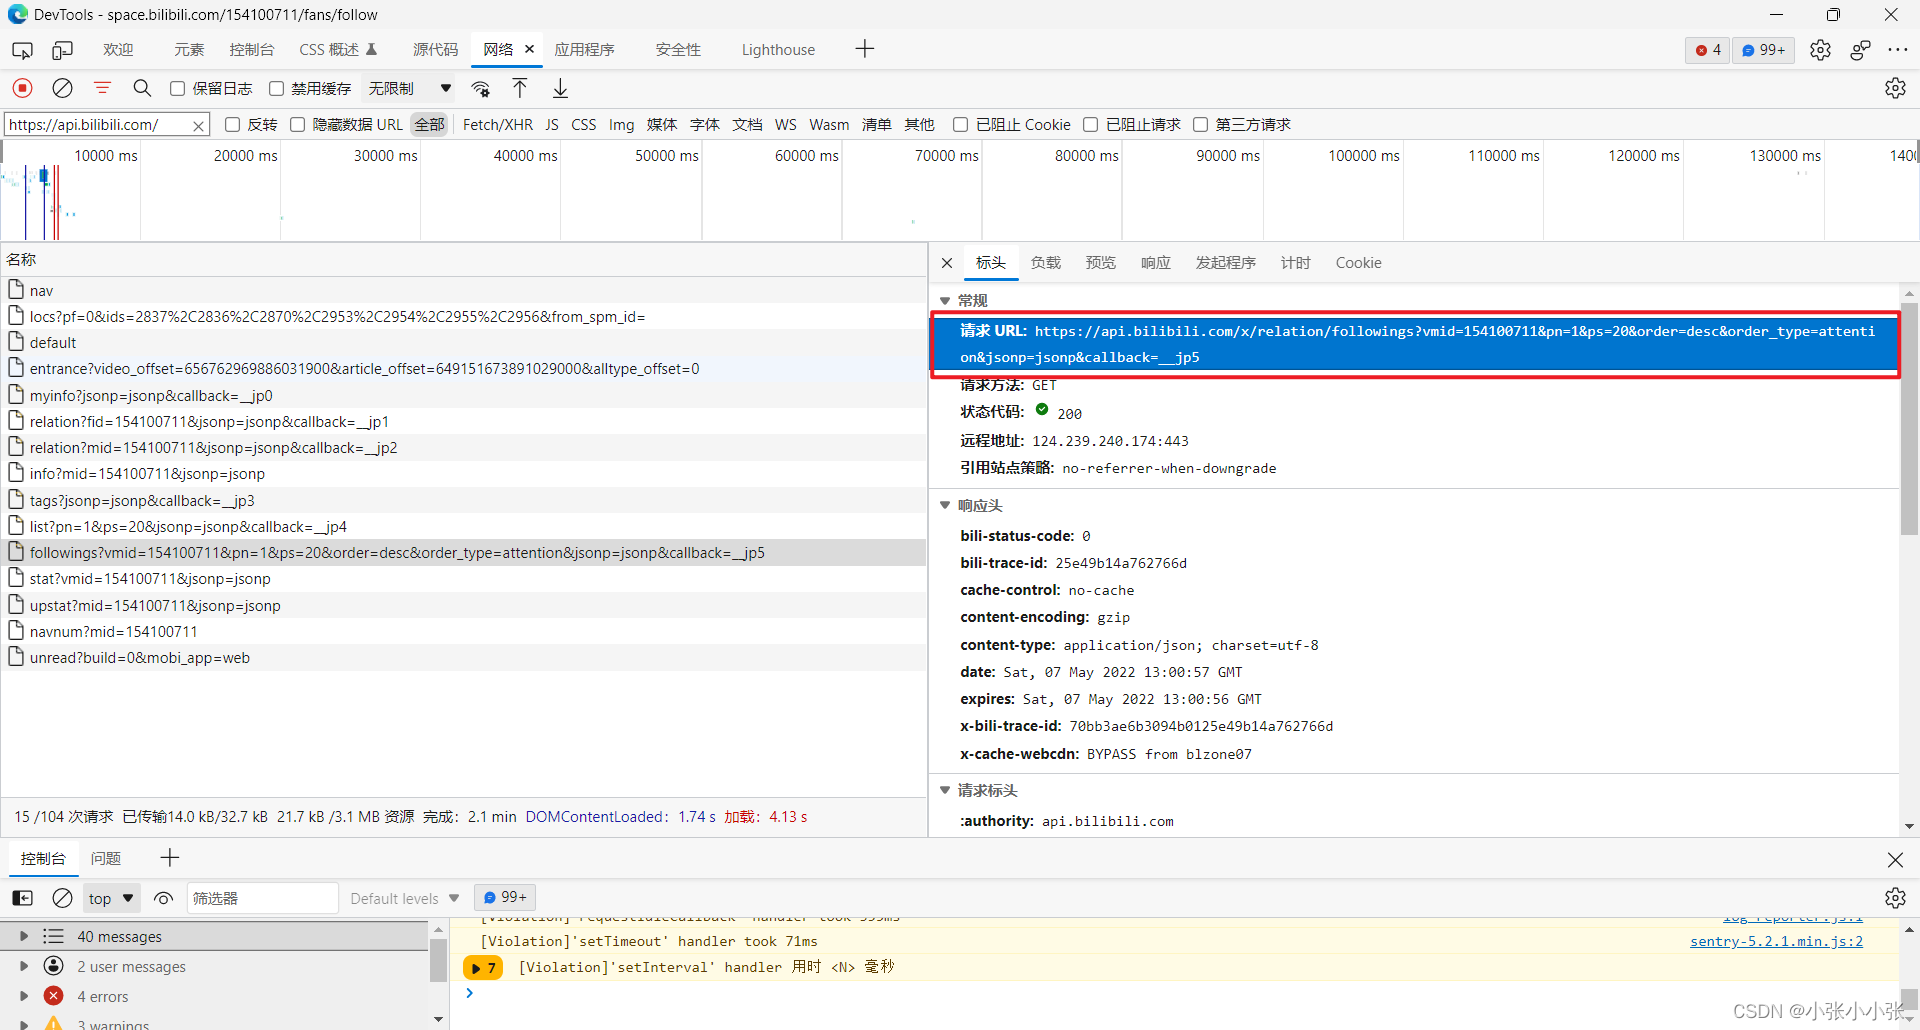Screen dimensions: 1920x1030
Task: Open the 预览 details tab
Action: coord(1101,263)
